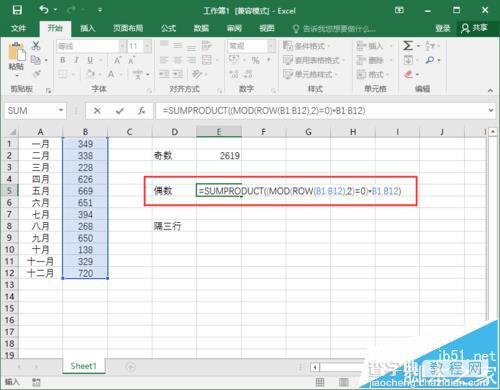Apply percent style format
The height and width of the screenshot is (390, 500).
click(256, 60)
